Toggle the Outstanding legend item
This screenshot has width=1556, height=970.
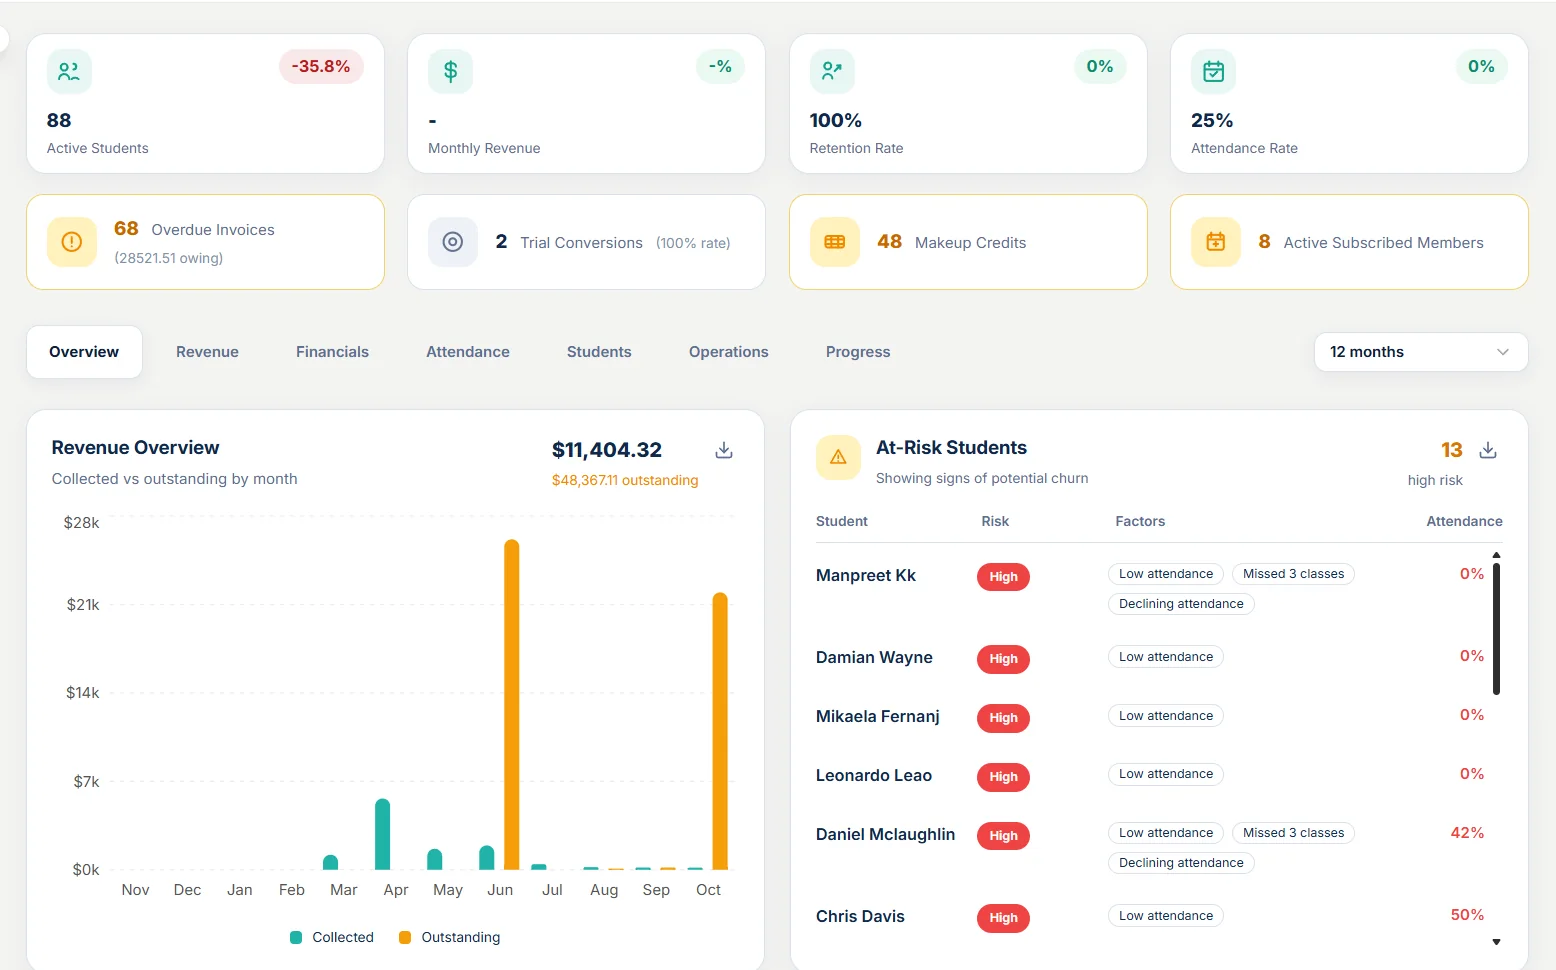tap(449, 937)
